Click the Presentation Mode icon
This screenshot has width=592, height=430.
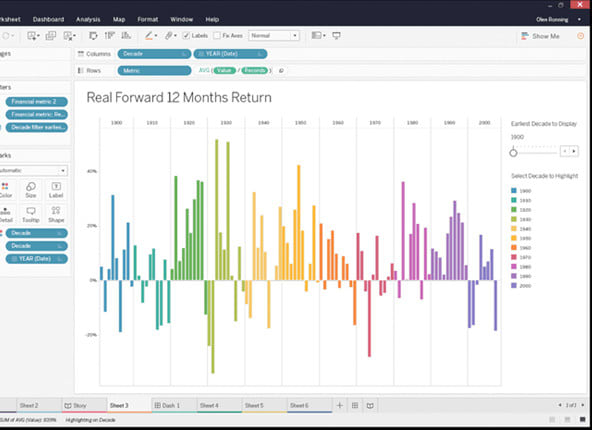[336, 35]
